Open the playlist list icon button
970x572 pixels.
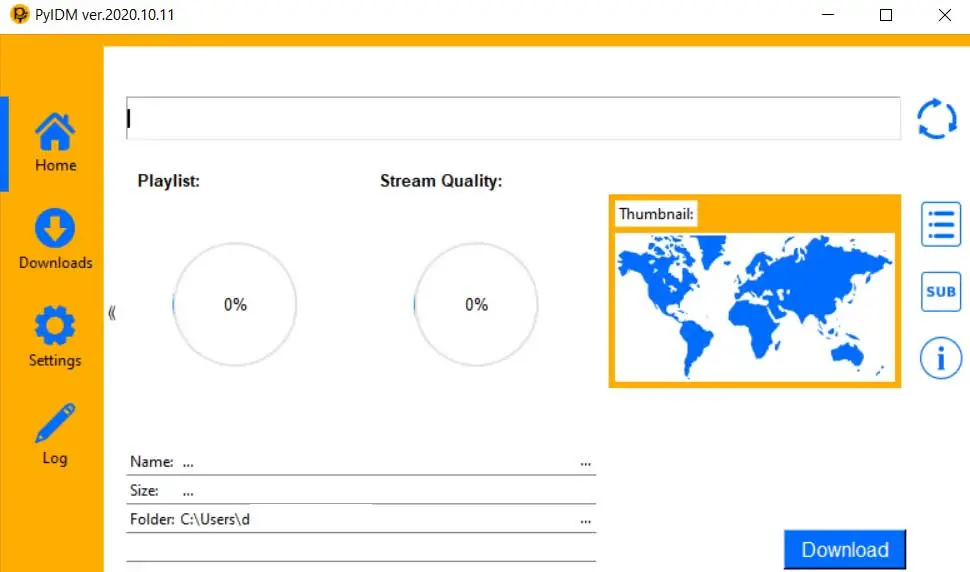pyautogui.click(x=941, y=224)
